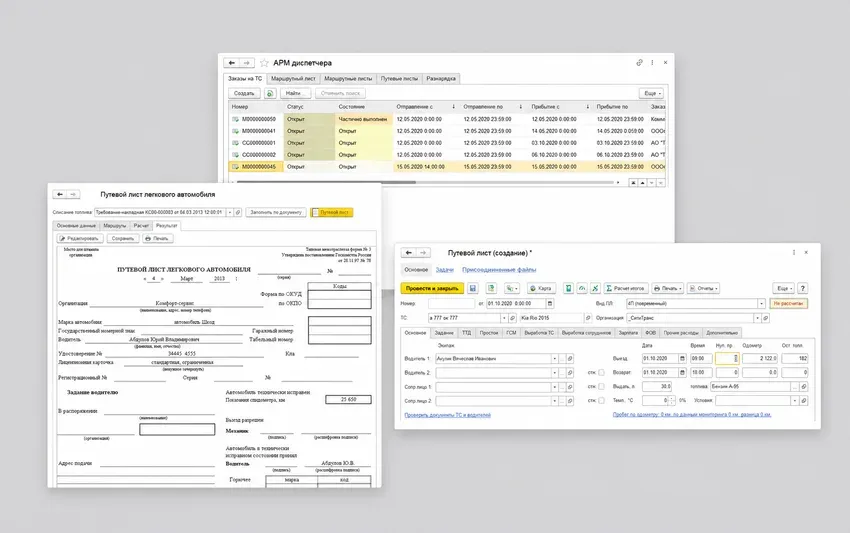Open the calendar picker for Выезд date
The height and width of the screenshot is (533, 850).
682,358
